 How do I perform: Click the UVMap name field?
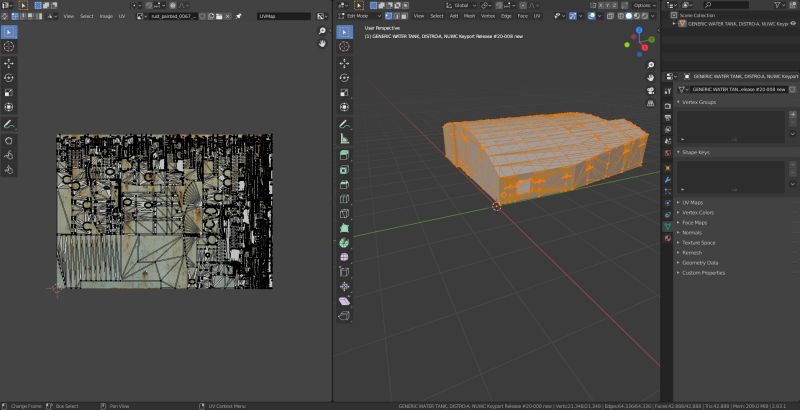[284, 16]
